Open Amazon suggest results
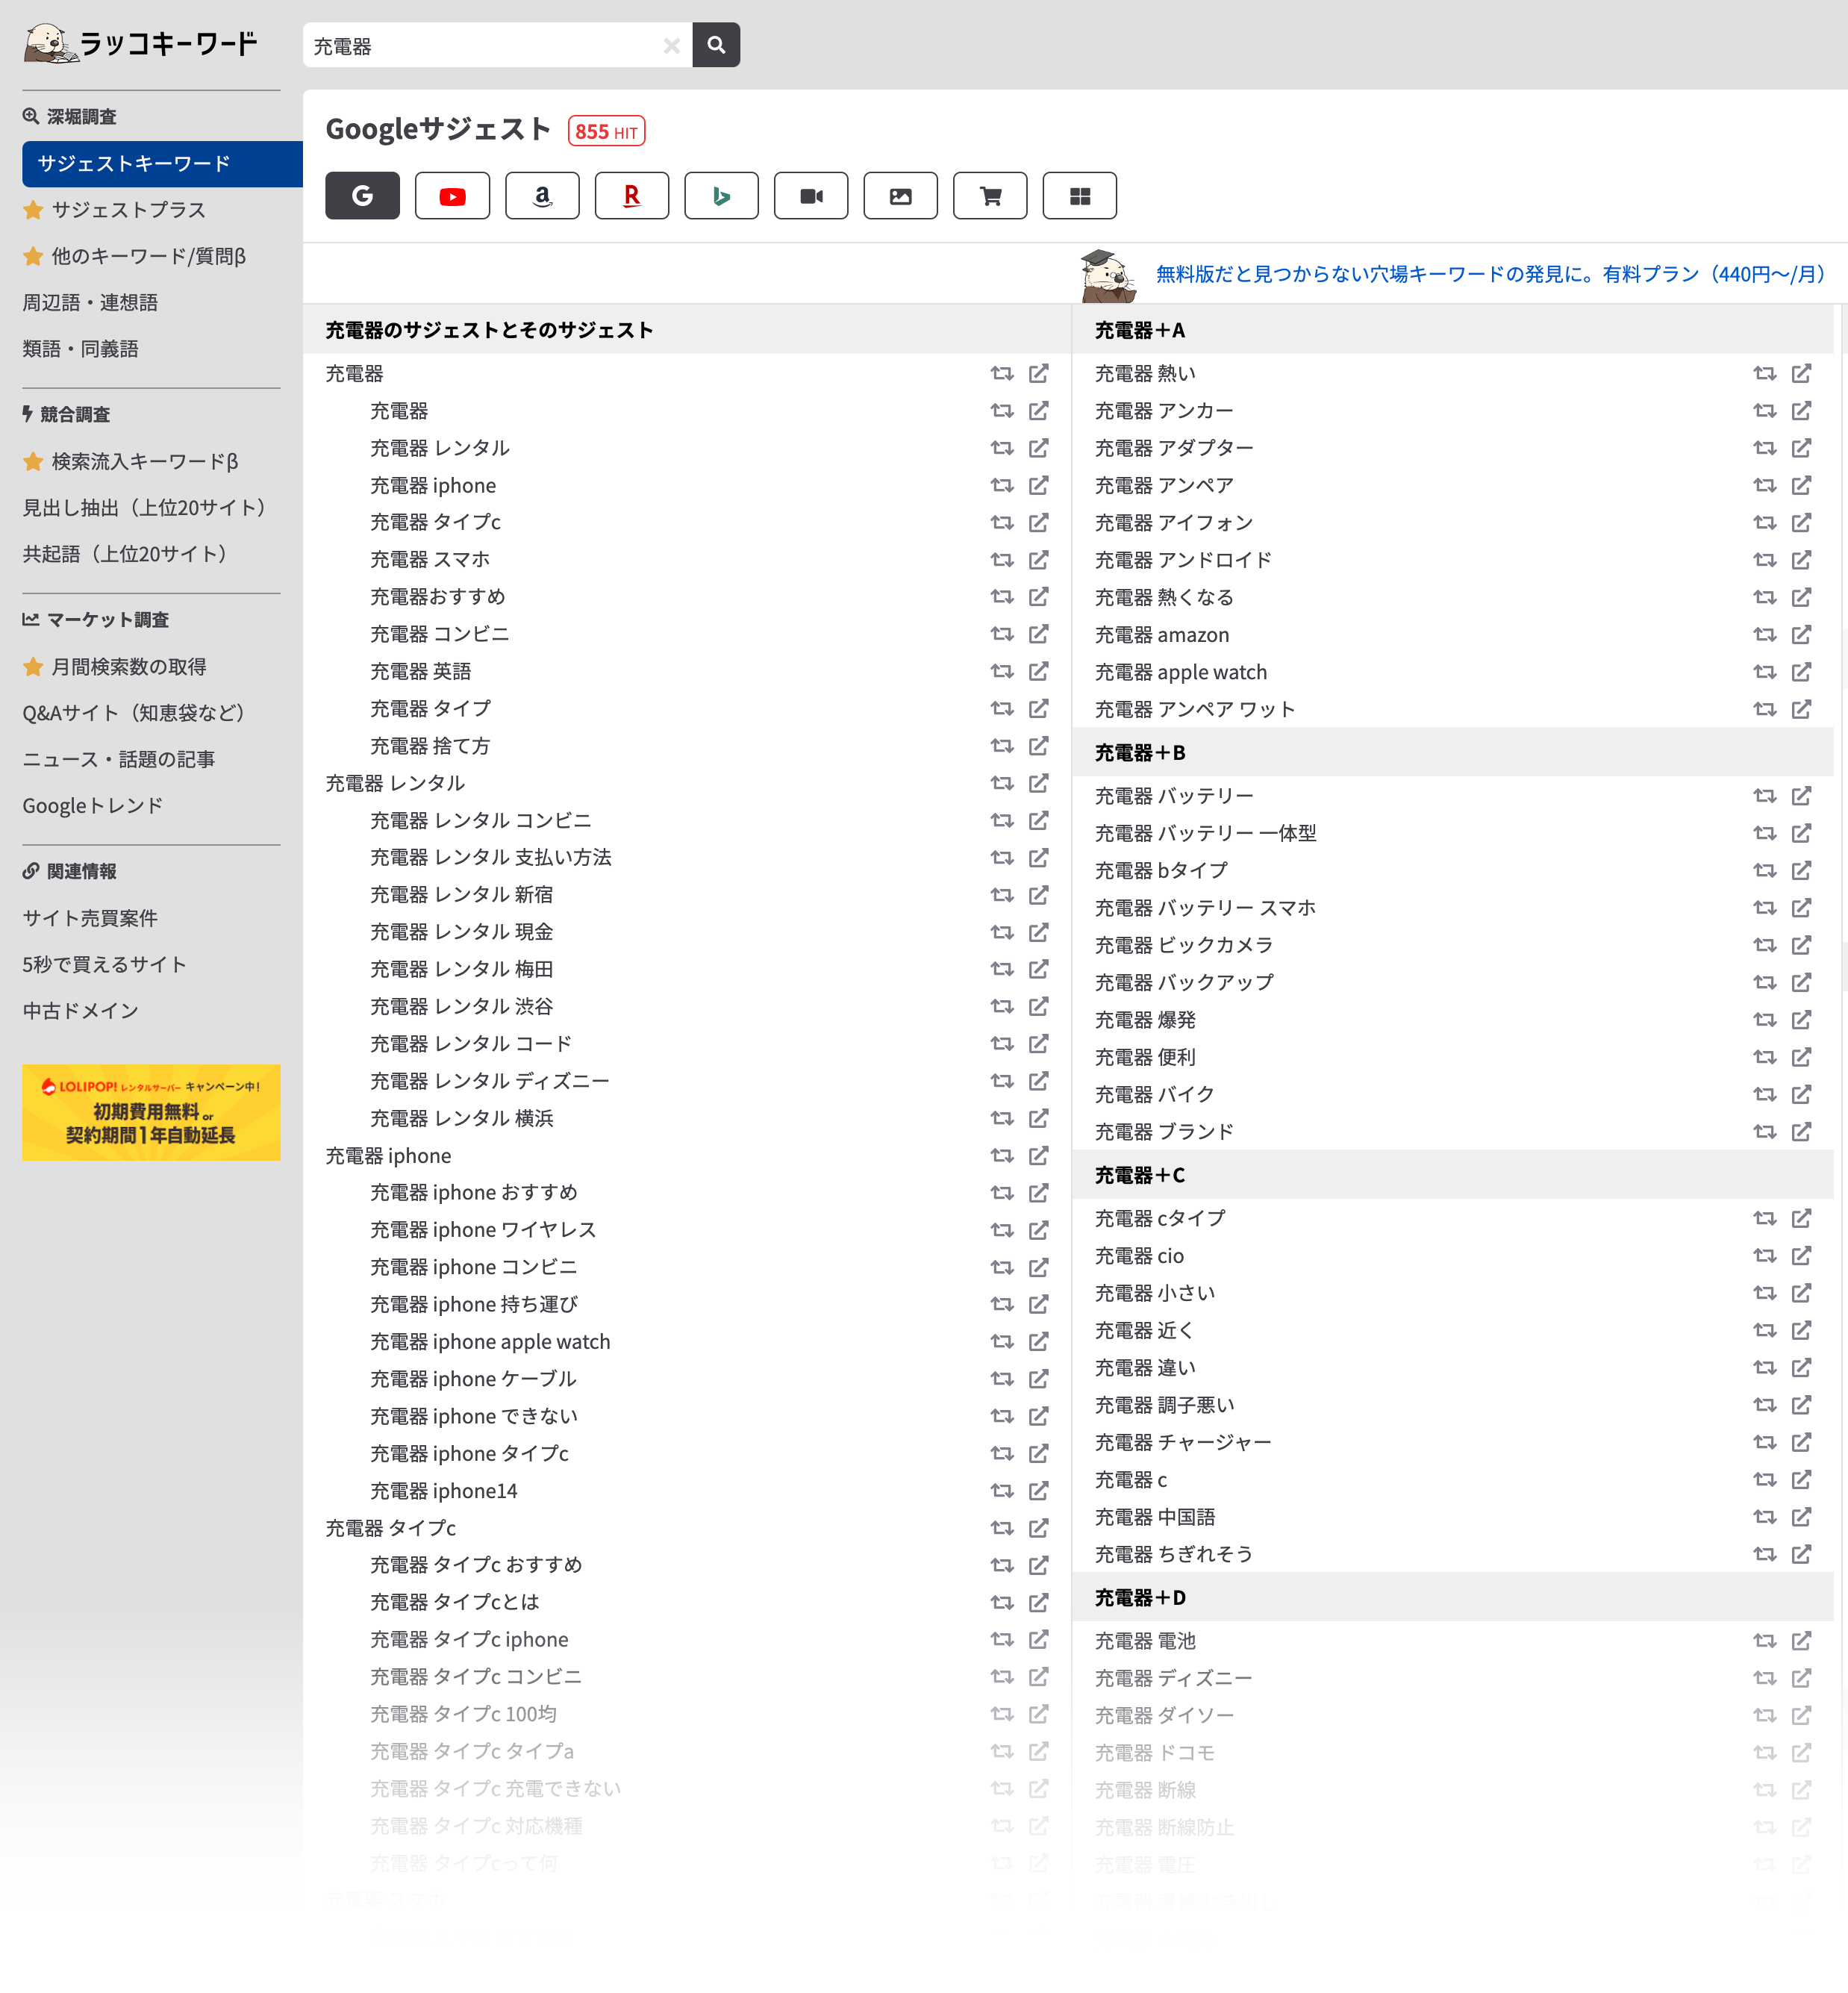The image size is (1848, 1993). [x=542, y=196]
